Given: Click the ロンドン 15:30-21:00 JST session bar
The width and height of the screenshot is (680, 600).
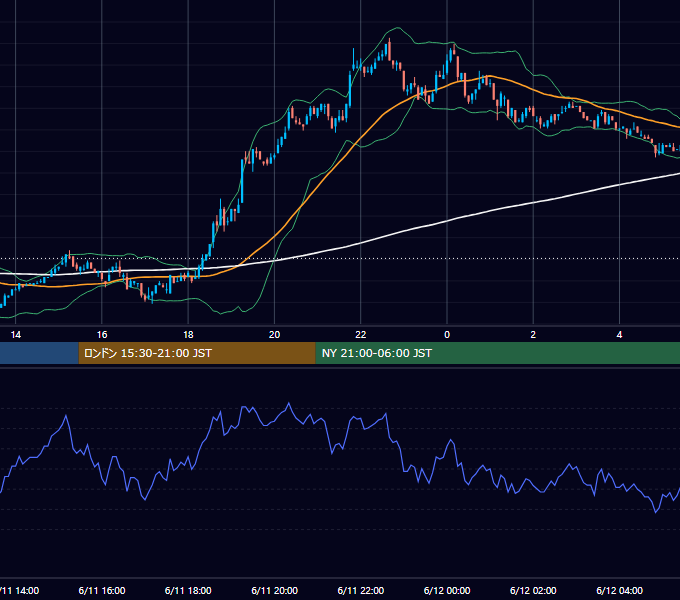Looking at the screenshot, I should (197, 353).
